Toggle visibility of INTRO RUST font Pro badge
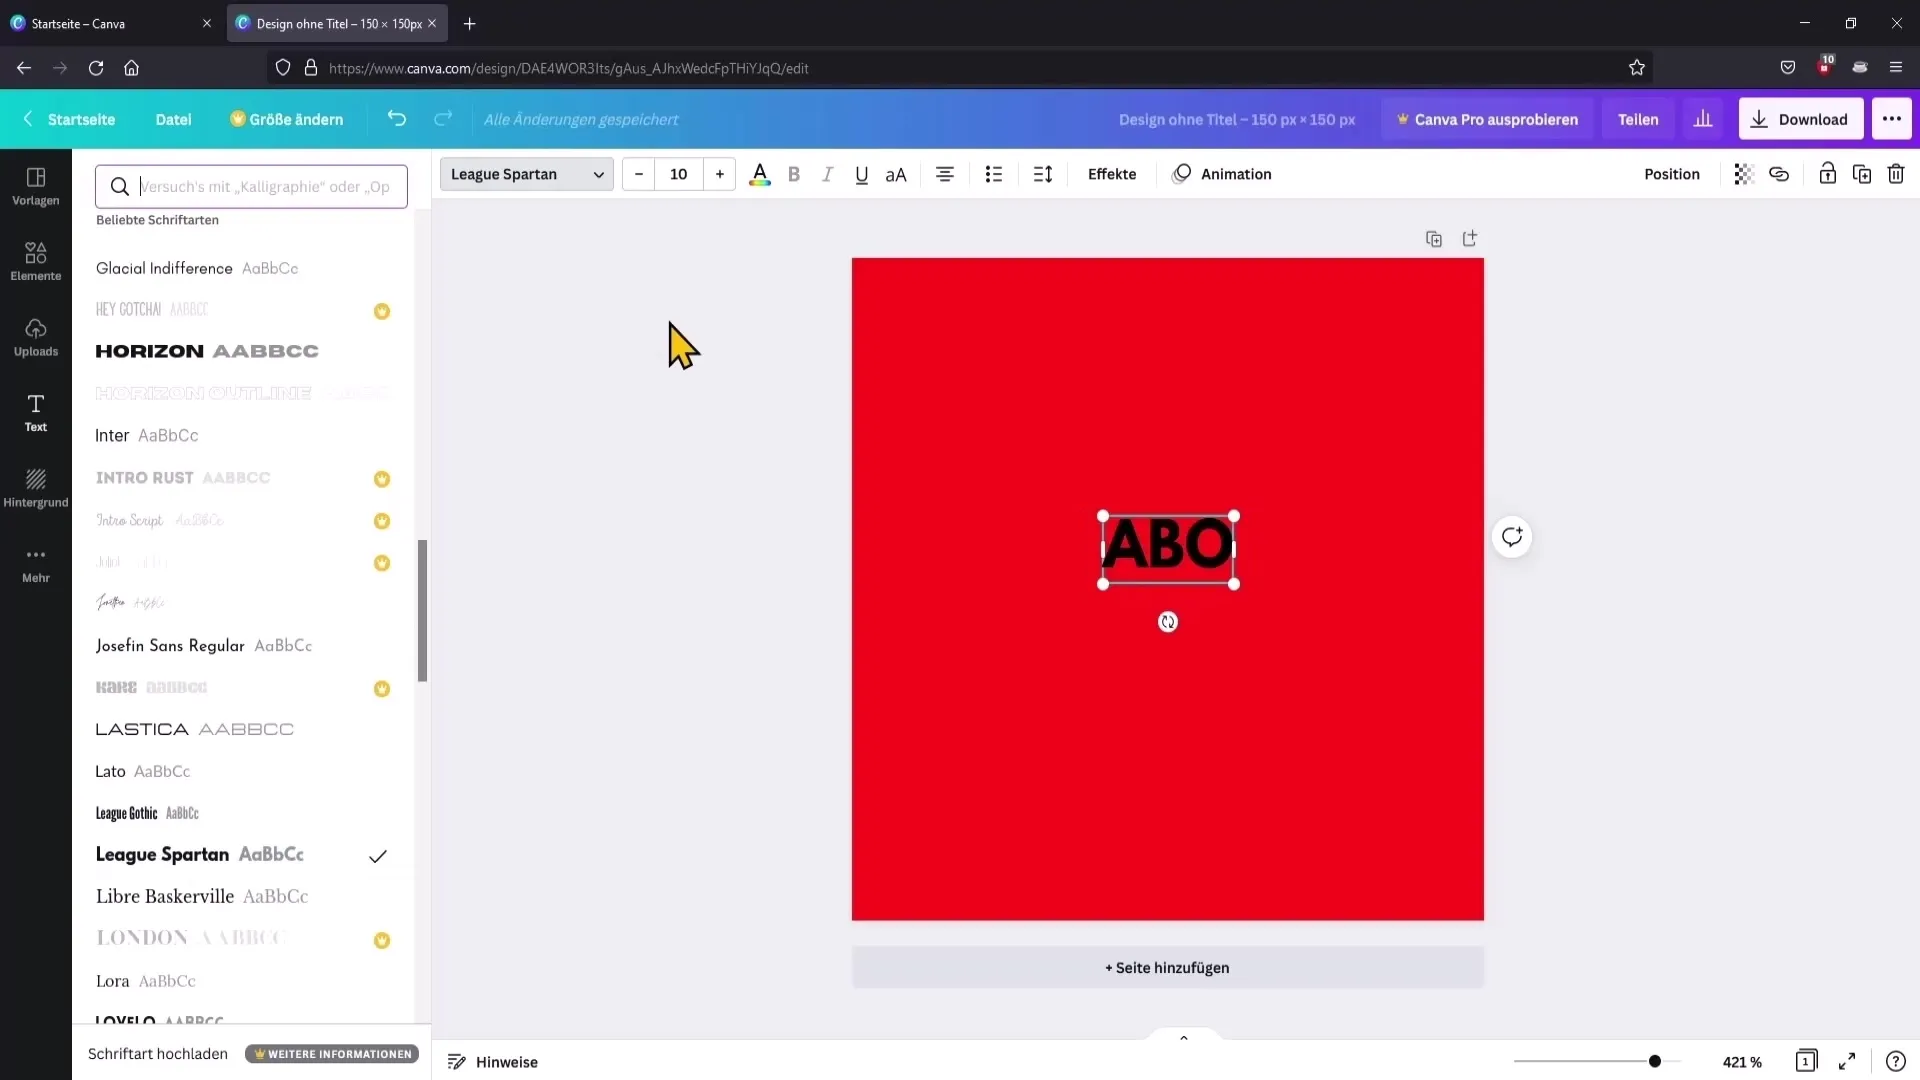Viewport: 1920px width, 1080px height. click(382, 477)
